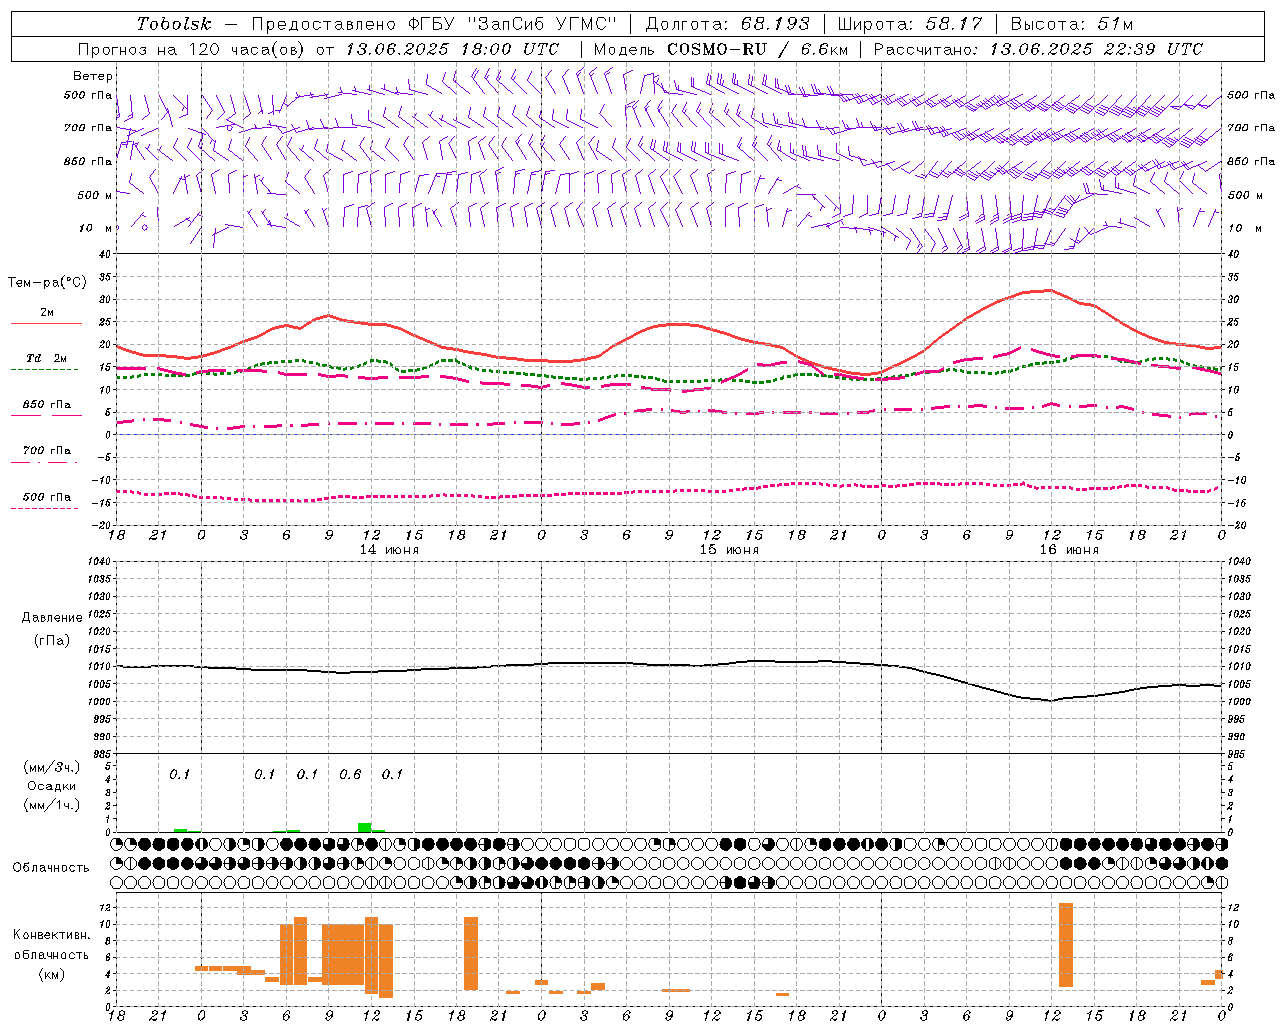This screenshot has height=1024, width=1280.
Task: Select the 'Модель COSMO-RU / 6.6км' model label
Action: [x=721, y=49]
